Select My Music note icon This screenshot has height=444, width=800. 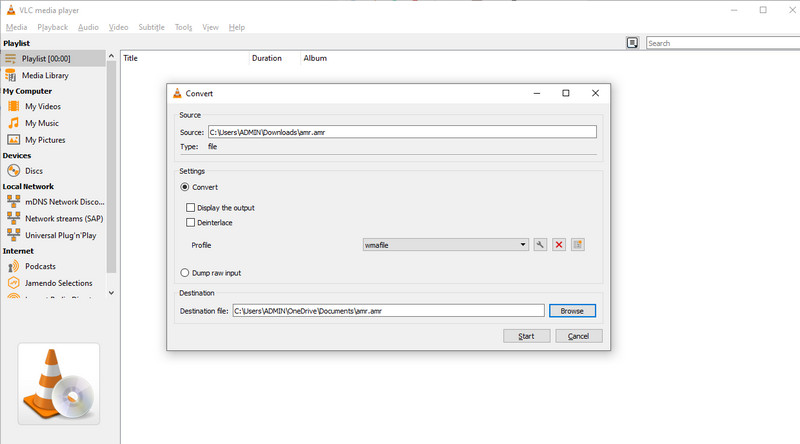click(x=14, y=123)
